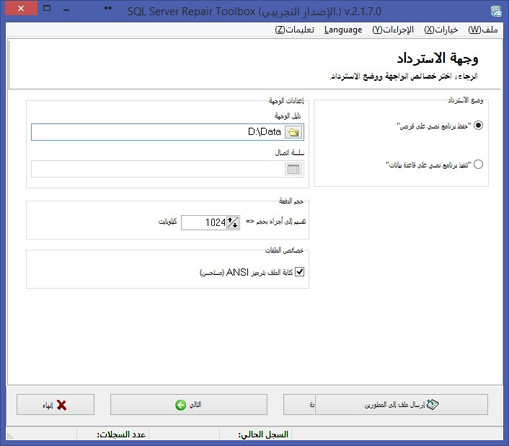Open the الإجراءات (Y) menu
This screenshot has width=509, height=446.
pos(393,30)
